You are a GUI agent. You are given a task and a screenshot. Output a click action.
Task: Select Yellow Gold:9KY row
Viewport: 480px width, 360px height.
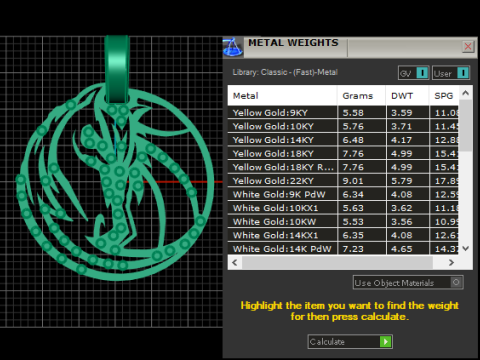point(343,113)
